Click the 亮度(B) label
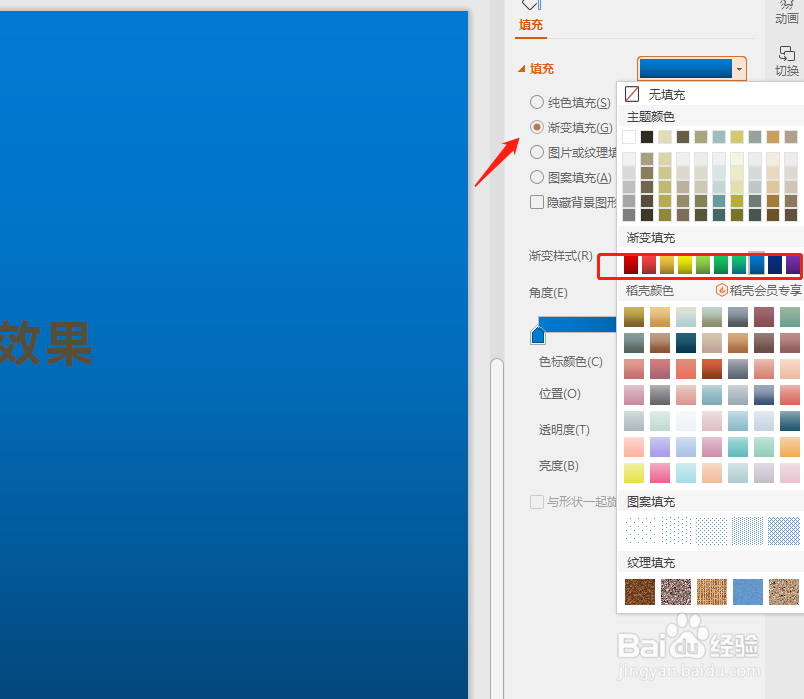The height and width of the screenshot is (699, 804). [x=558, y=466]
